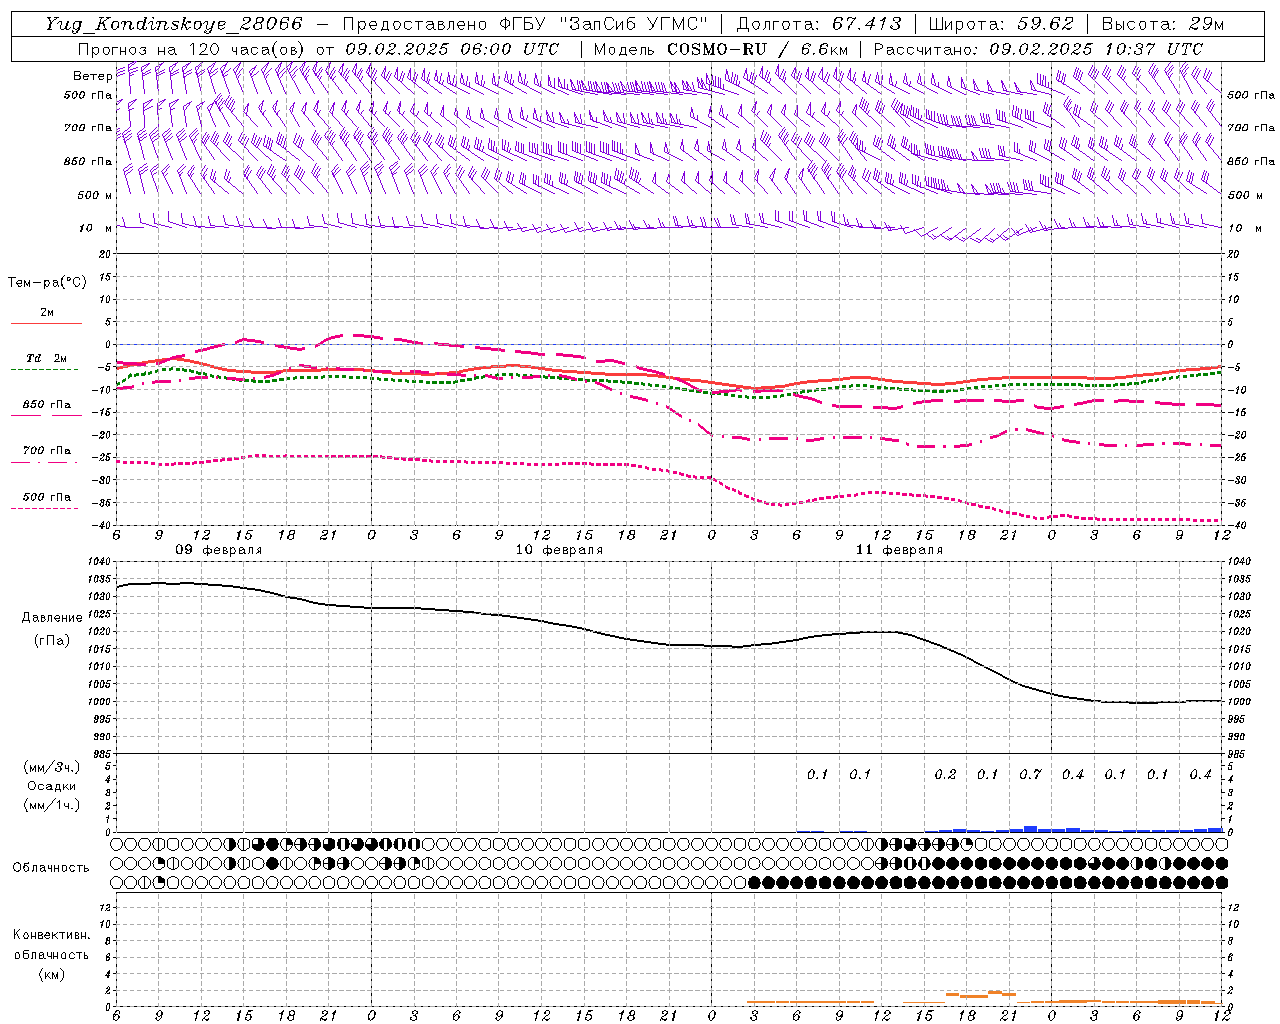The width and height of the screenshot is (1280, 1024).
Task: Click the 10 февраля date label
Action: (x=559, y=550)
